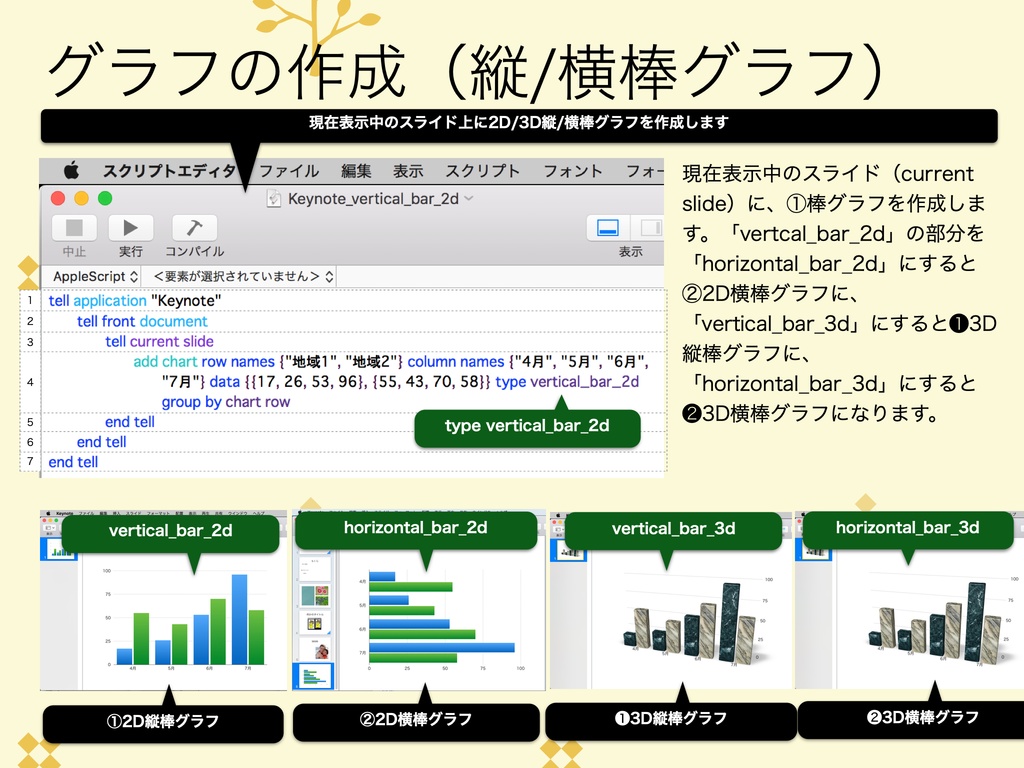Click the document proxy icon beside Keynote_vertical_bar_2d
Viewport: 1024px width, 768px height.
274,199
